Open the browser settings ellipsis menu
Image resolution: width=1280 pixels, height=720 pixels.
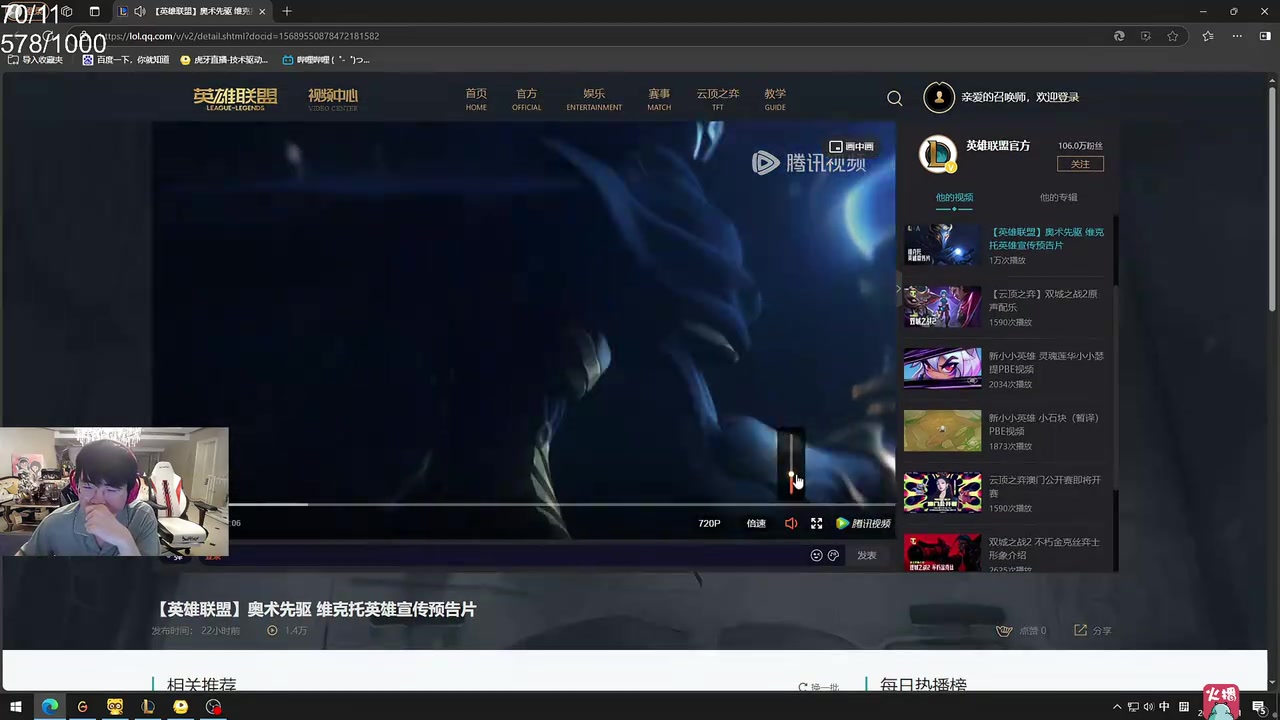pos(1237,36)
